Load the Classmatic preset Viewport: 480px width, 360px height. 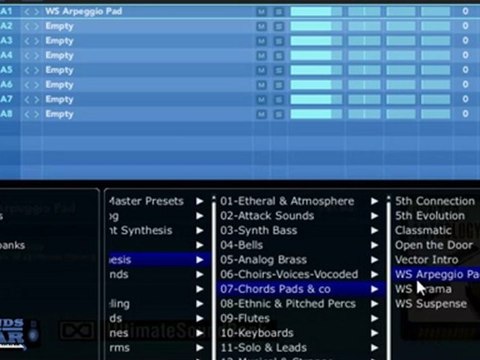tap(423, 230)
